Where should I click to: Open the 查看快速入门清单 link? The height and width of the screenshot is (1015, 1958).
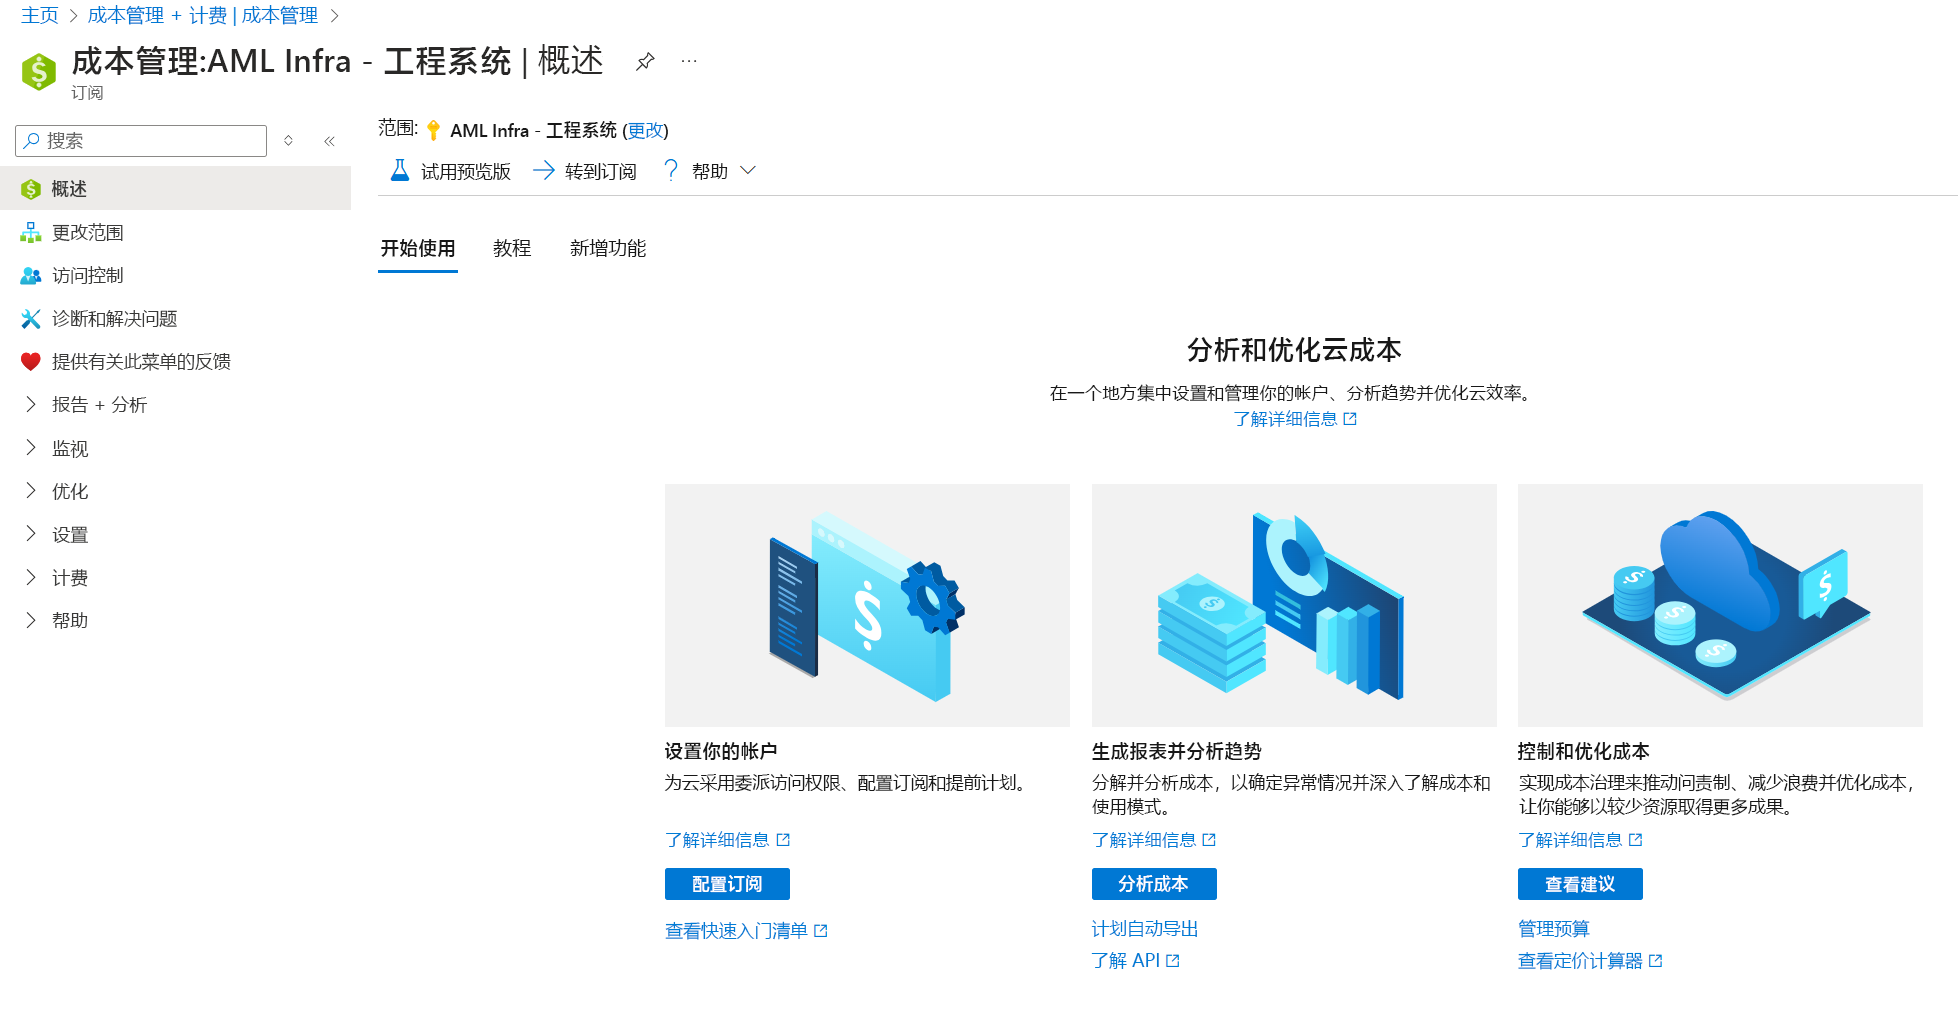coord(736,931)
